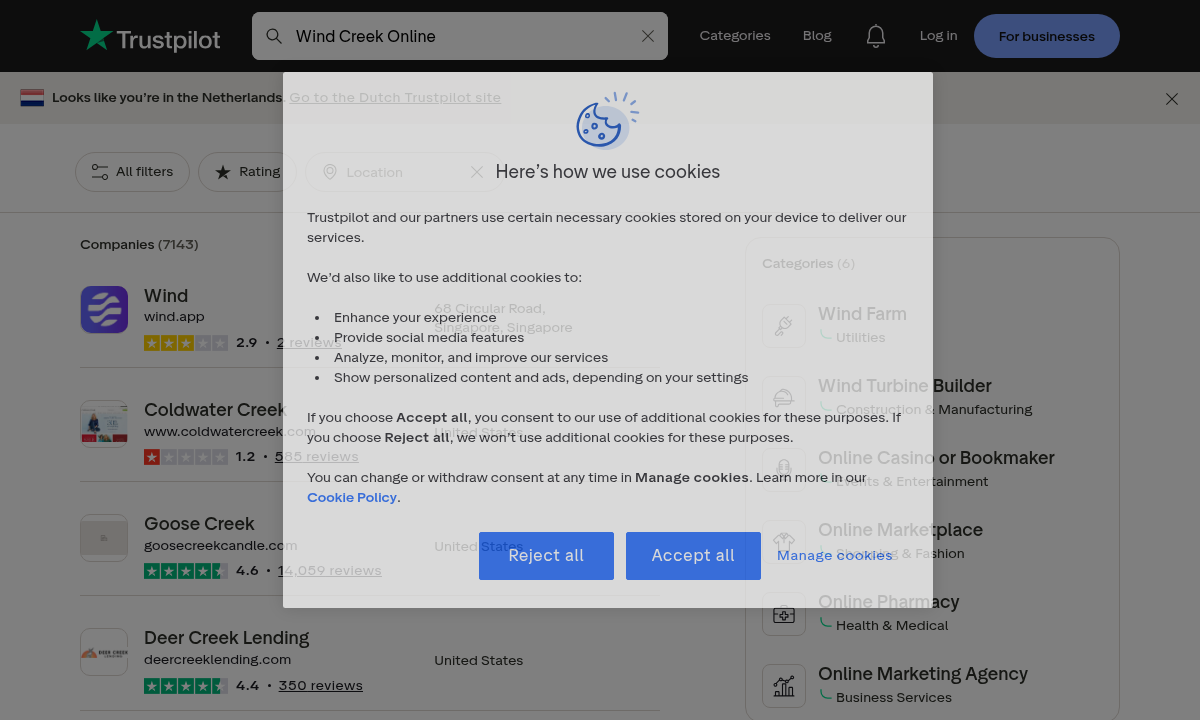1200x720 pixels.
Task: Clear the search field with the X icon
Action: pyautogui.click(x=648, y=36)
